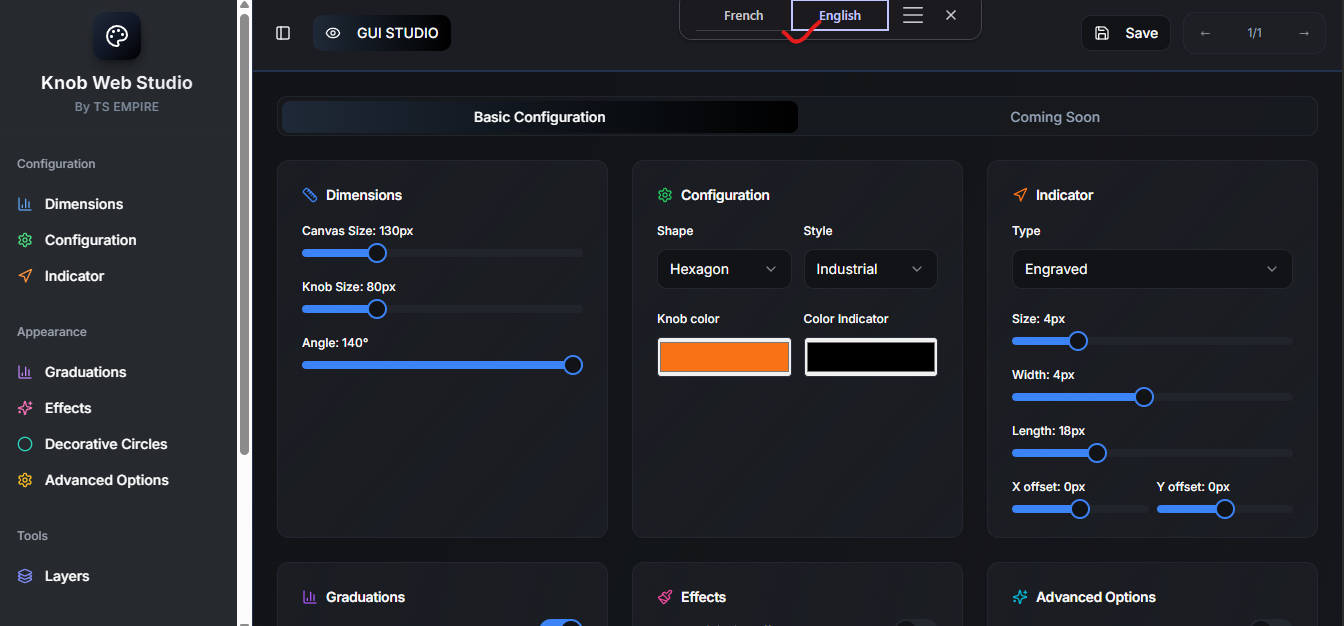Pick the orange Knob color swatch
Image resolution: width=1344 pixels, height=626 pixels.
tap(724, 357)
